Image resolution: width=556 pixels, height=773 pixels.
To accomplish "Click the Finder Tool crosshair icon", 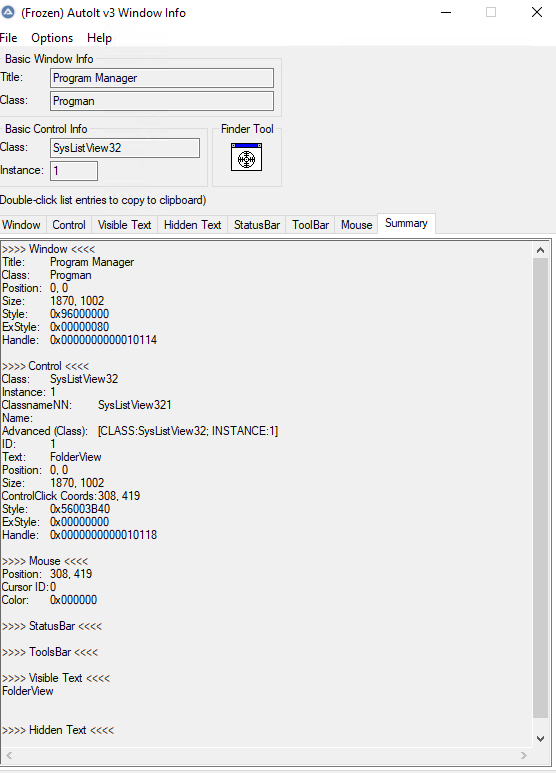I will click(x=246, y=157).
